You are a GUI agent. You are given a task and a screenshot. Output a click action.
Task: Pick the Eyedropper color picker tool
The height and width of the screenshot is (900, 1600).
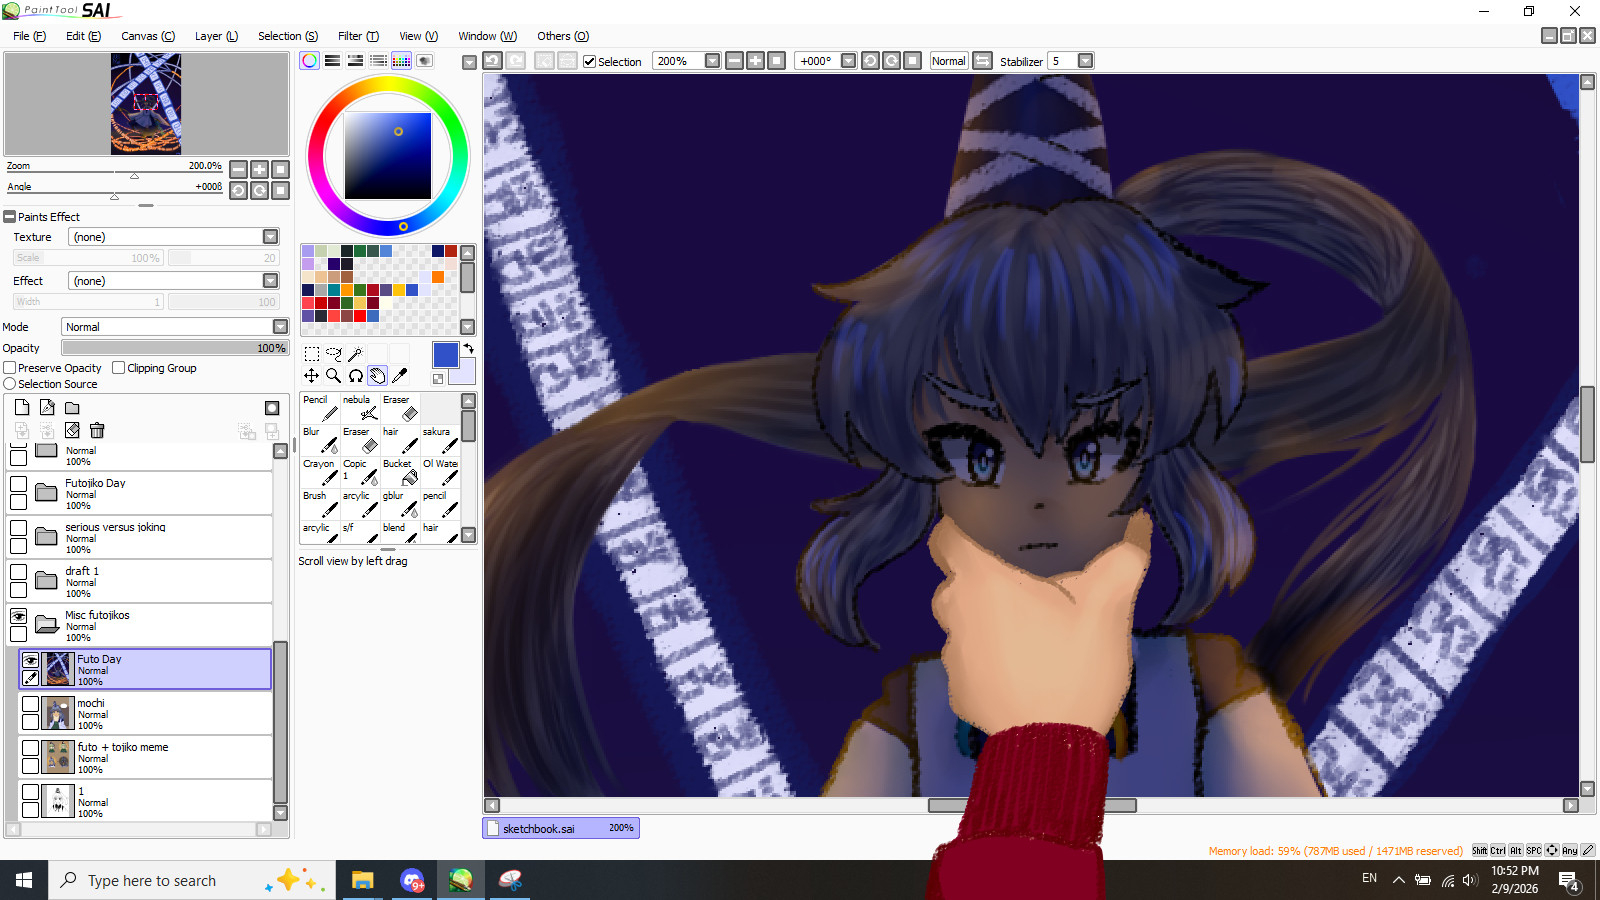click(400, 376)
